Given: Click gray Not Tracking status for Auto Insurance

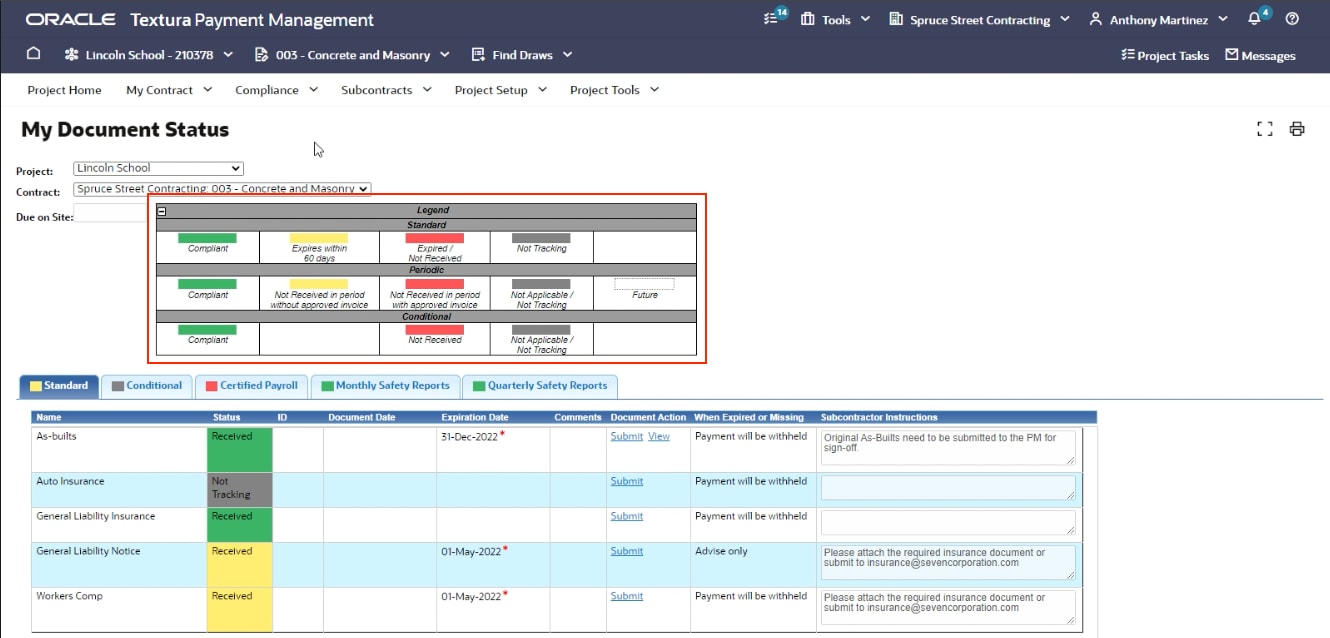Looking at the screenshot, I should point(240,490).
